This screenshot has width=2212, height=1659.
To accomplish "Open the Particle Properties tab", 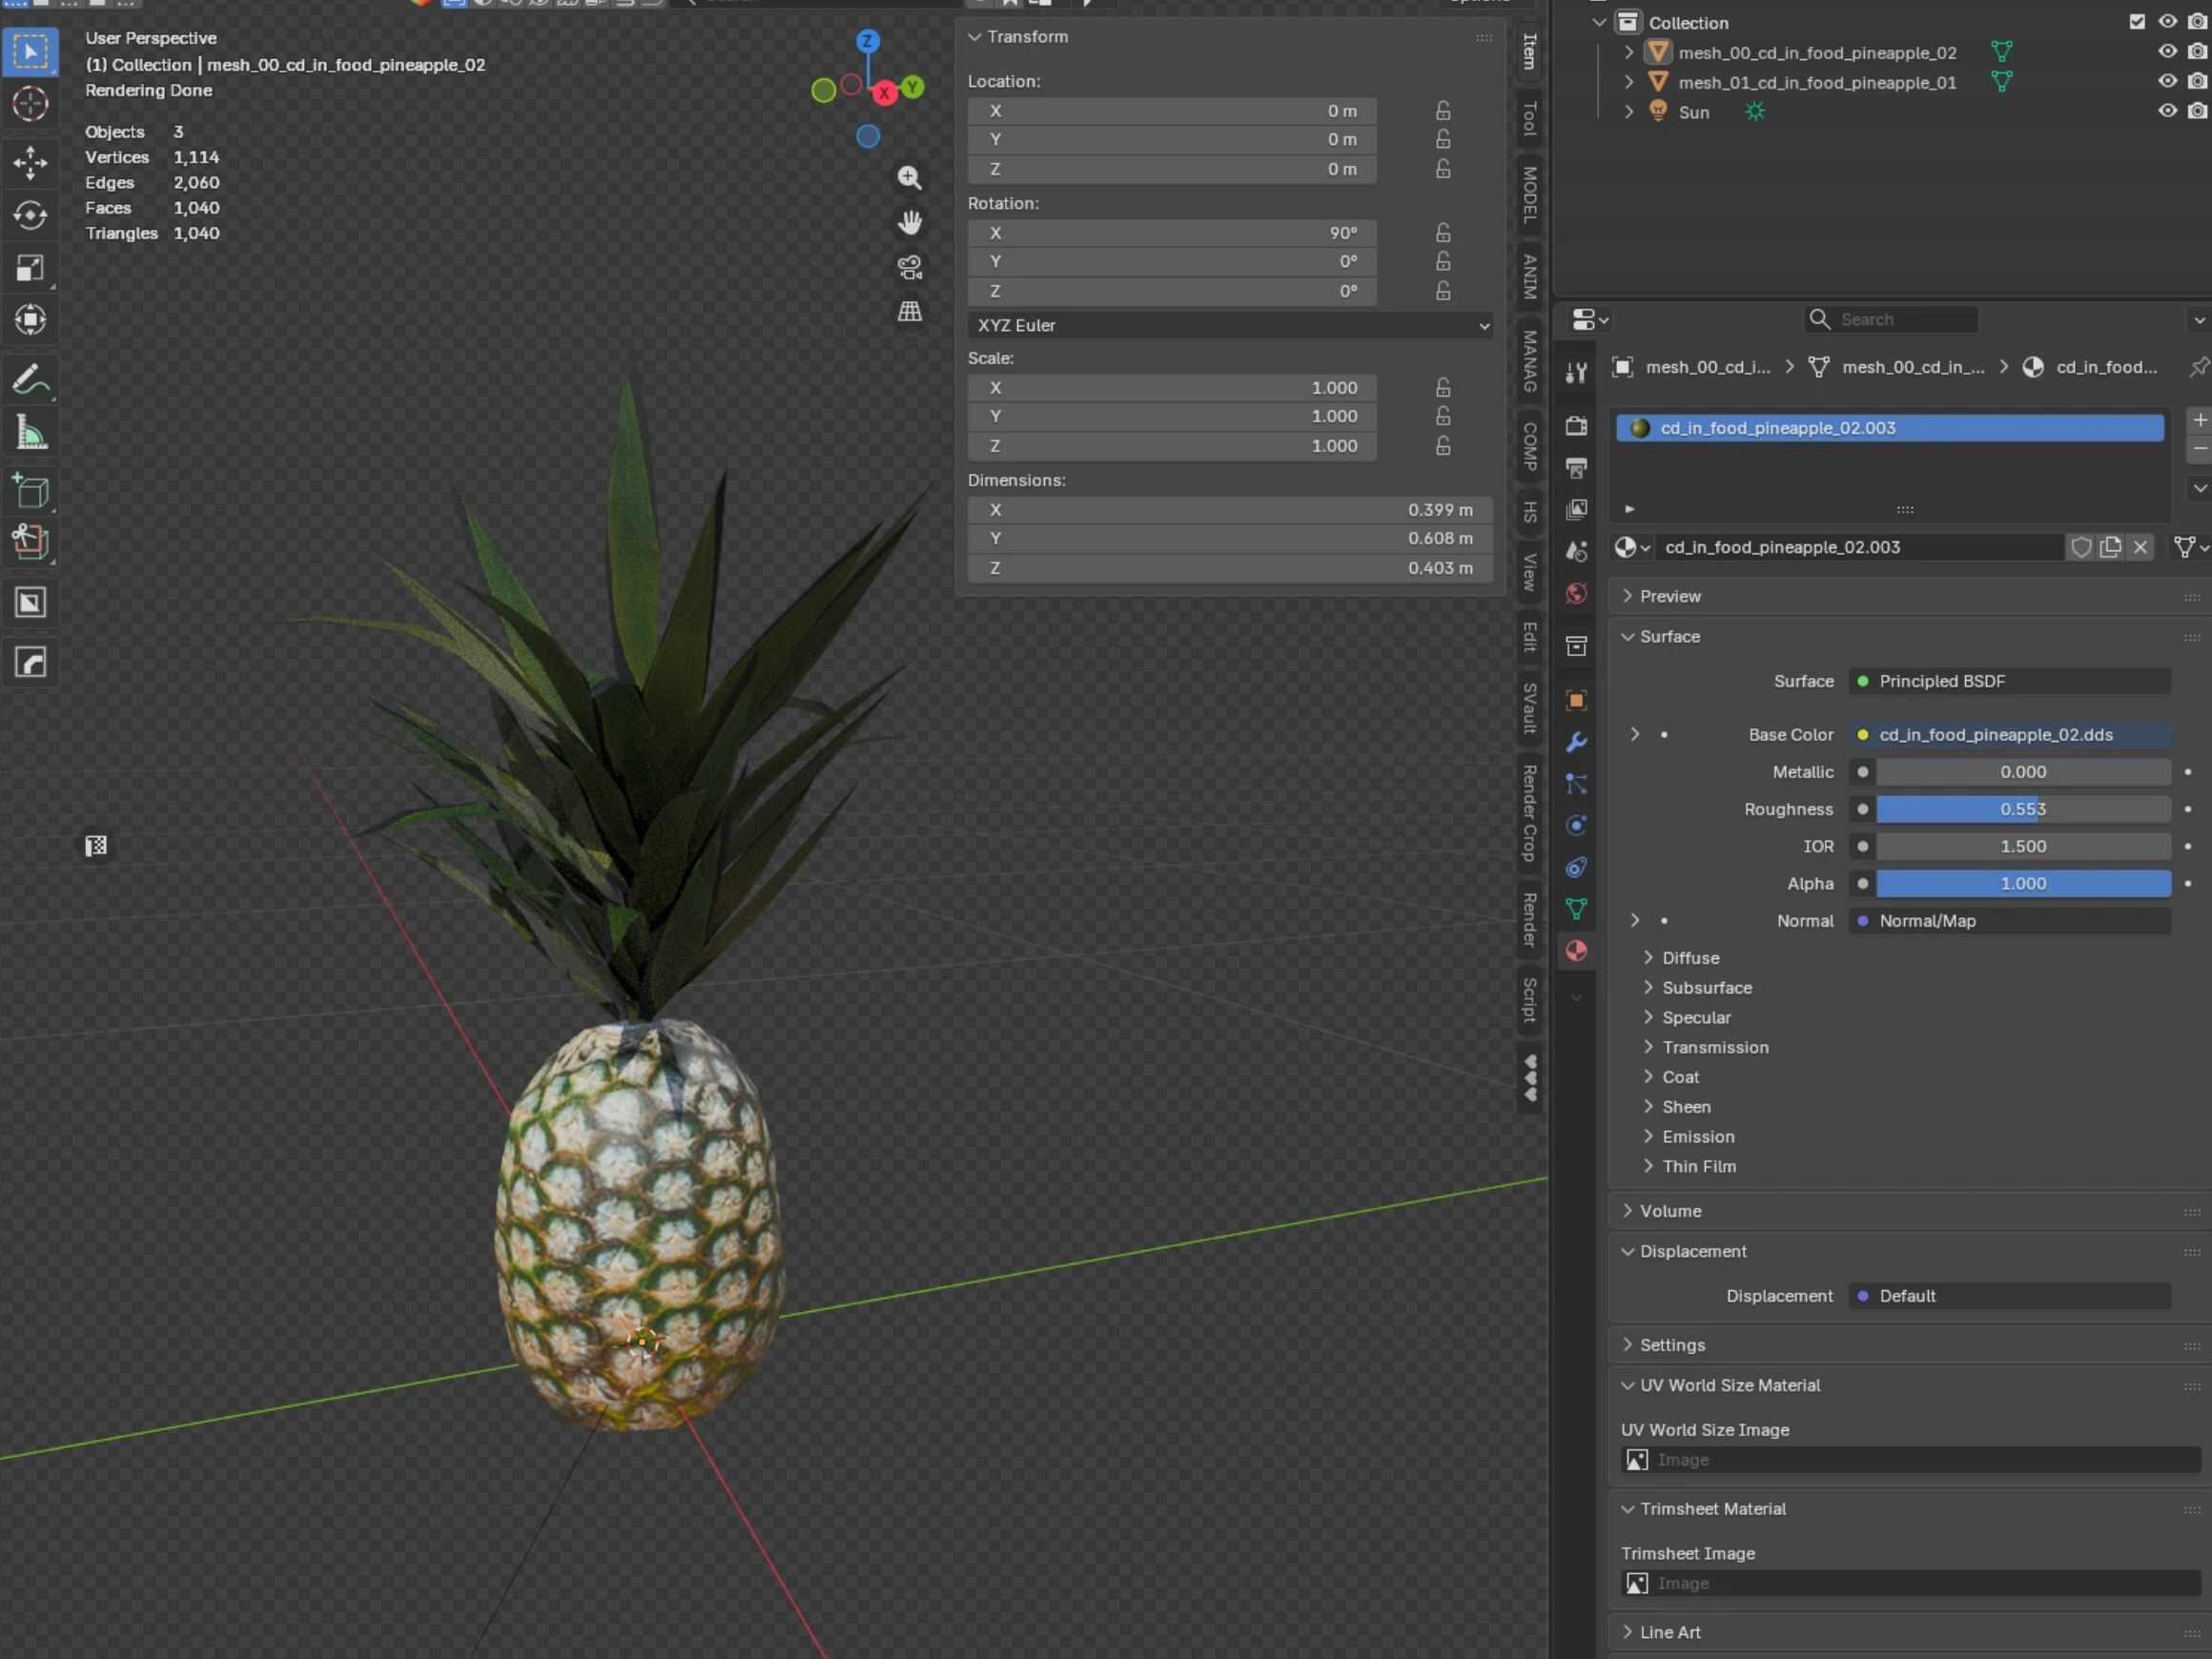I will tap(1576, 785).
